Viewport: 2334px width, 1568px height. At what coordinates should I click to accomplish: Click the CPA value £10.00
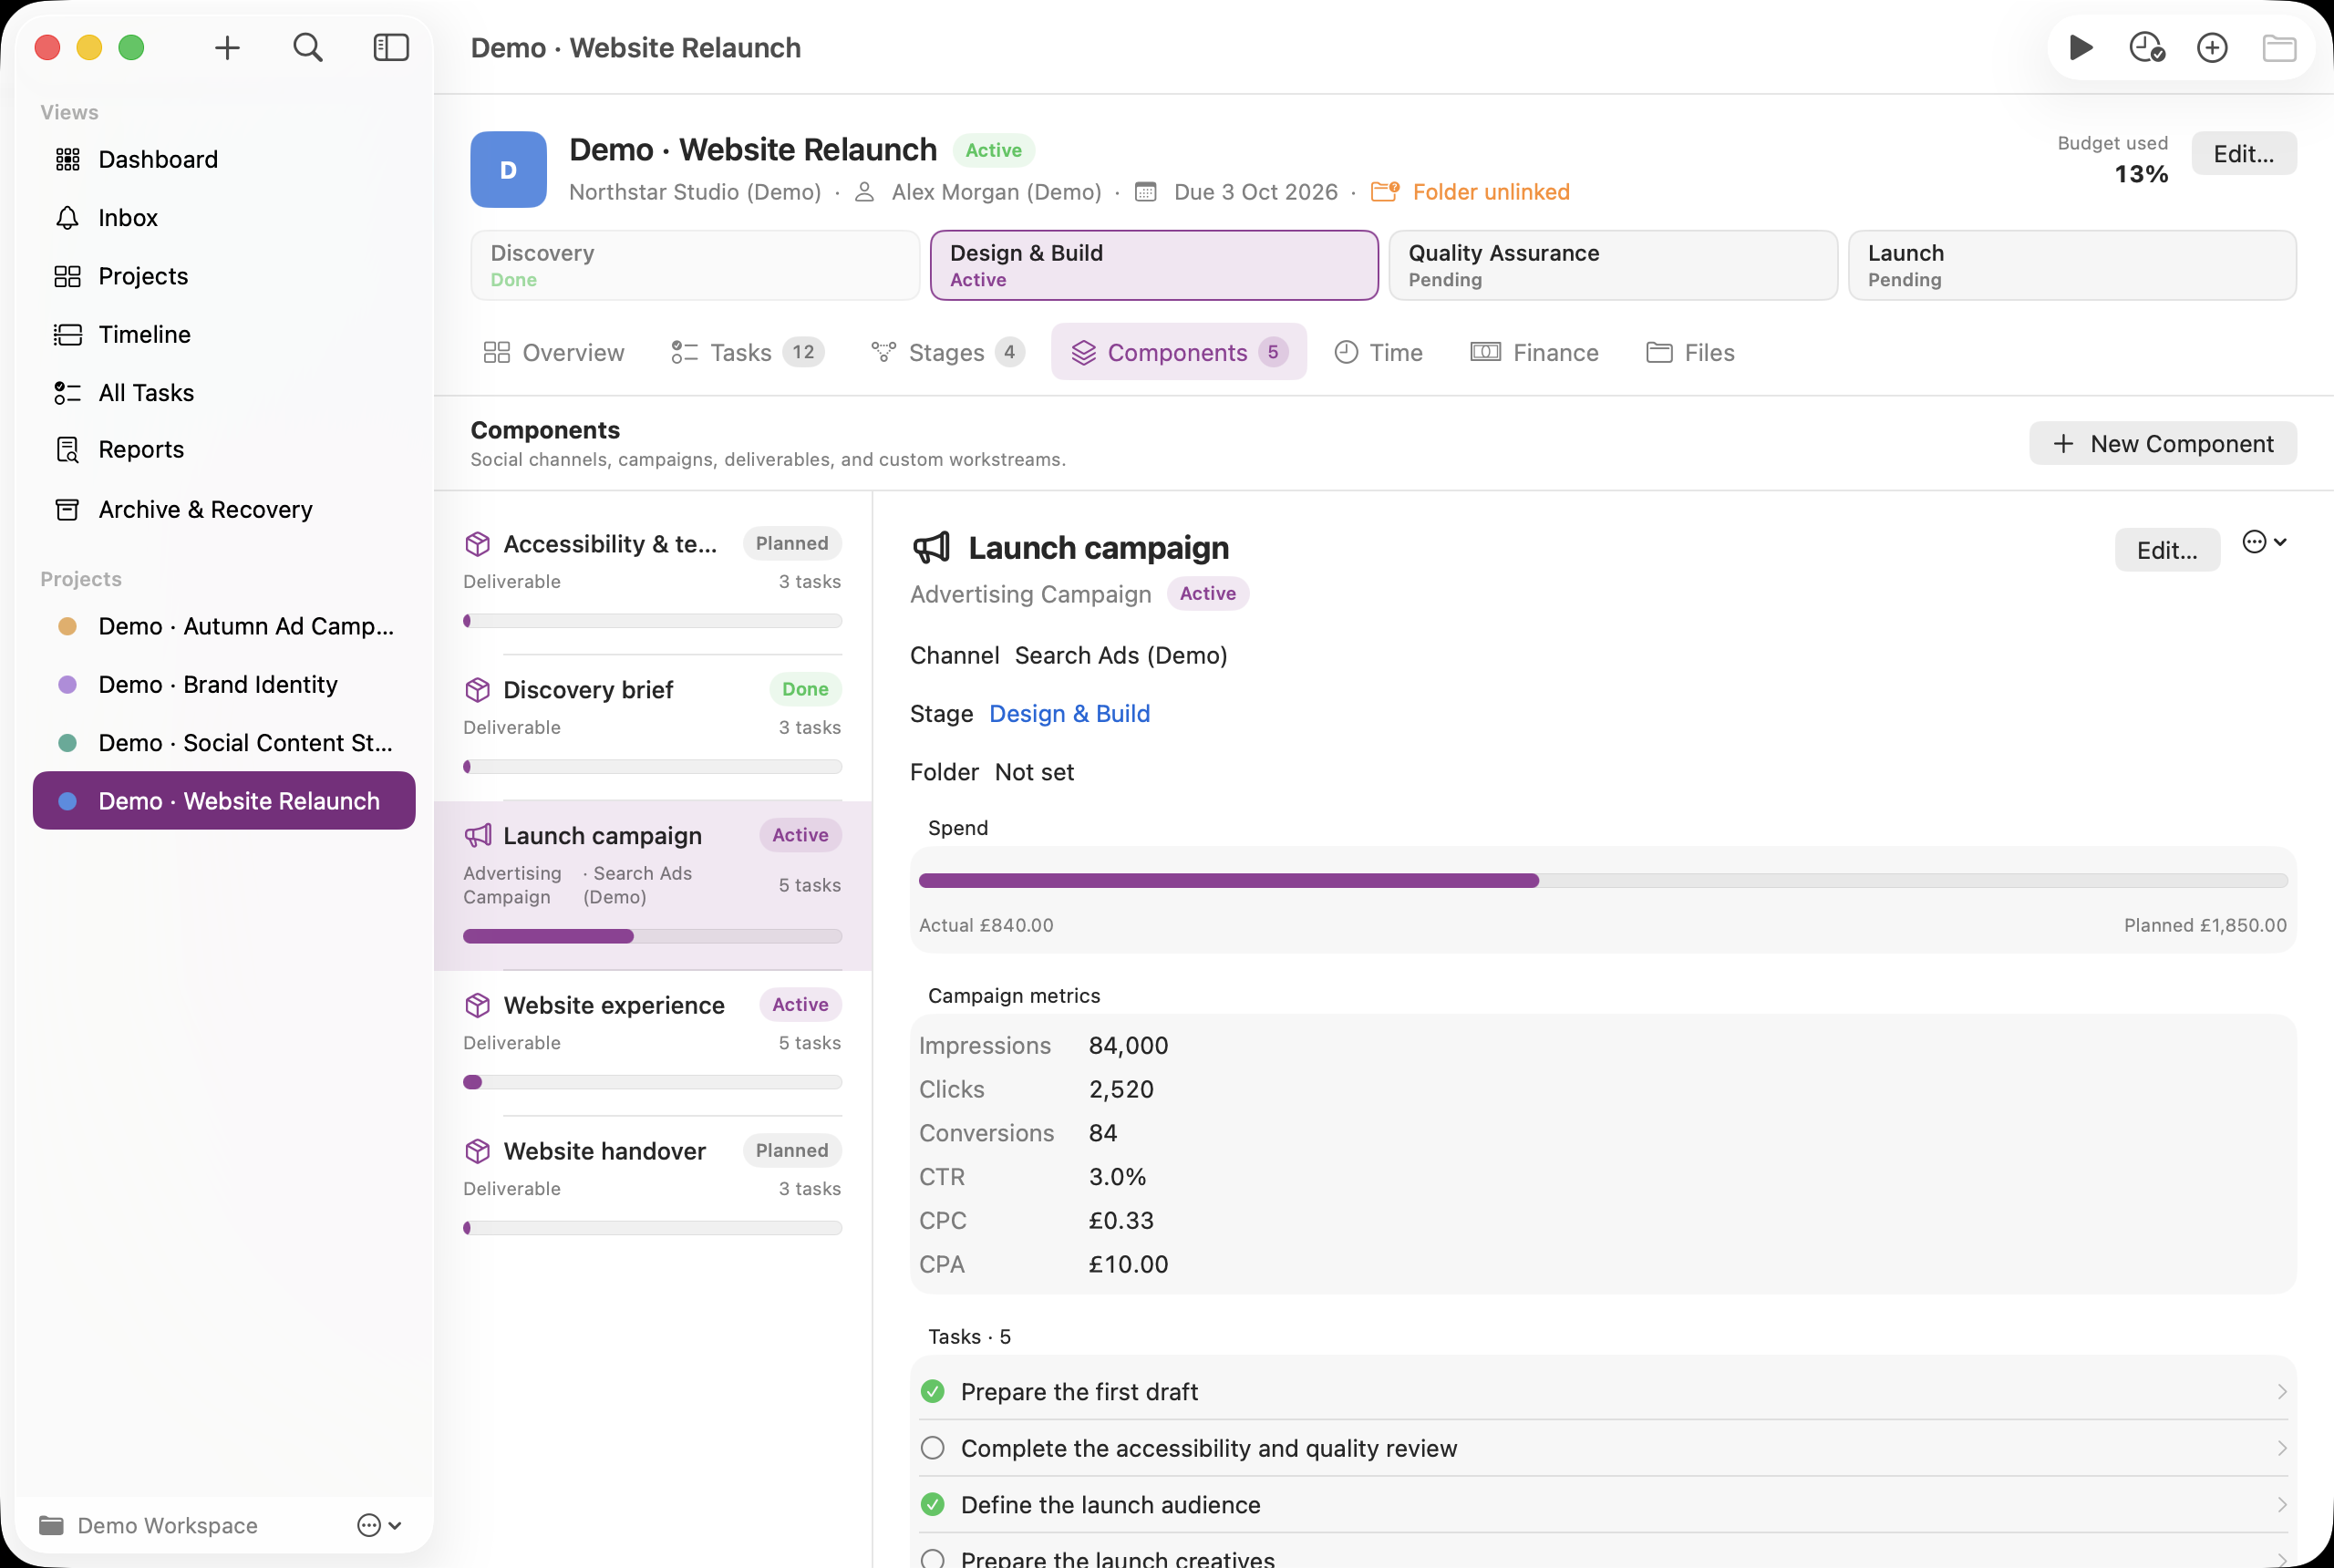[x=1128, y=1264]
